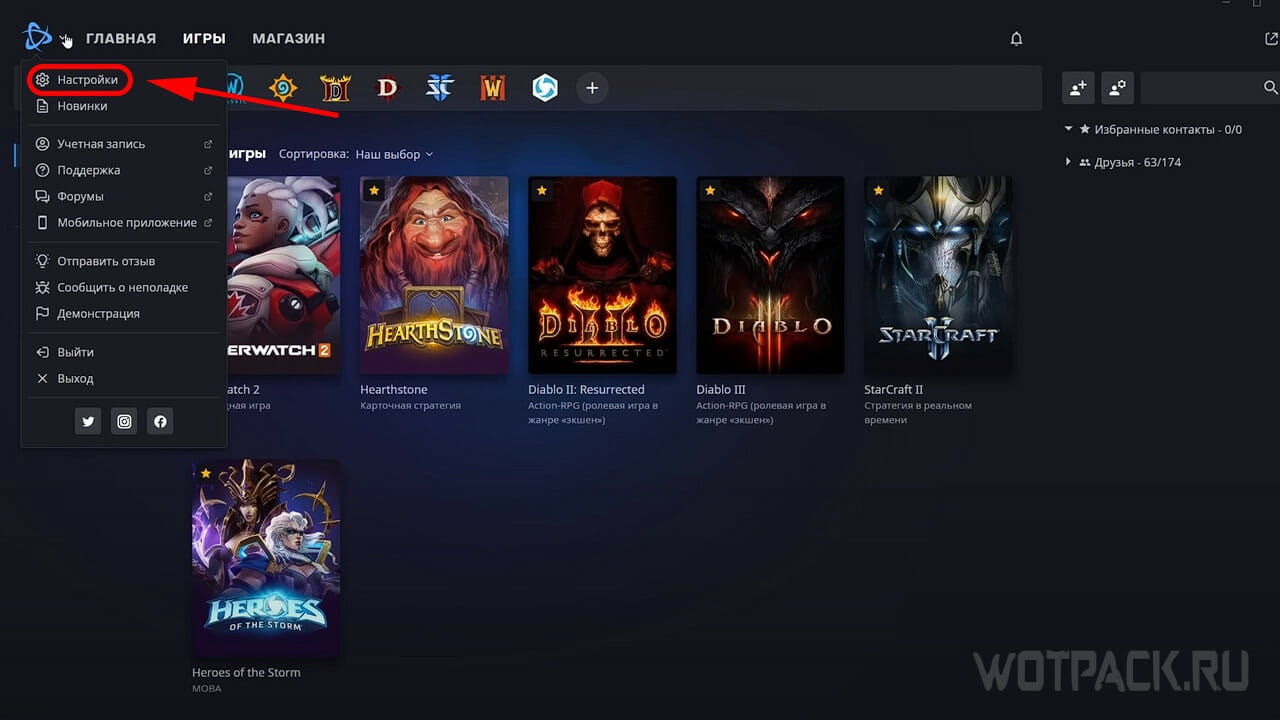Open the Instagram social link

coord(124,422)
